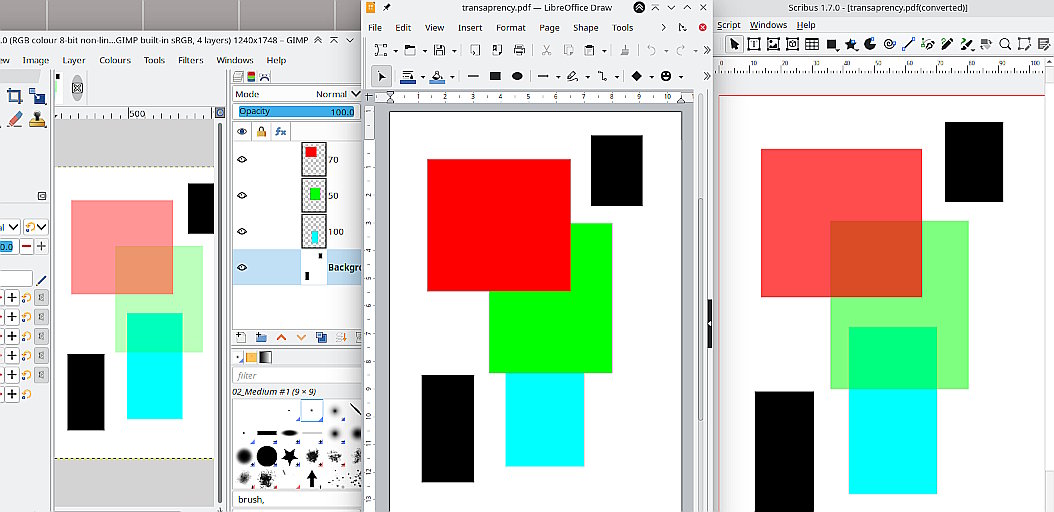
Task: Select the cyan layer 100 thumbnail
Action: click(x=313, y=231)
